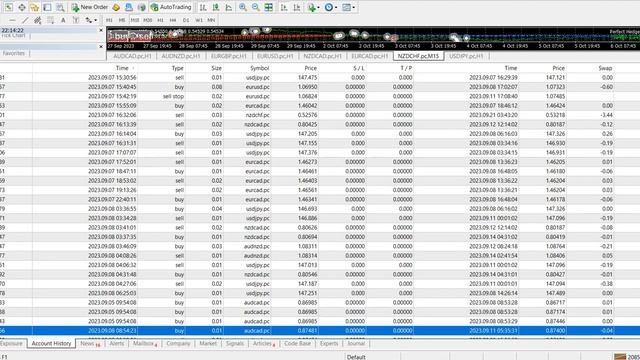Close the Navigator panel with X

pos(101,47)
